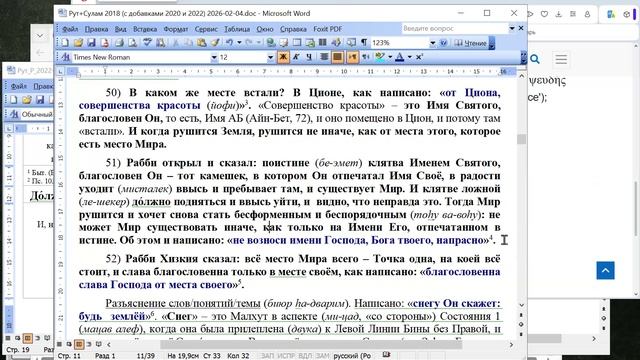Open the Таблица menu
This screenshot has height=360, width=640.
[237, 29]
